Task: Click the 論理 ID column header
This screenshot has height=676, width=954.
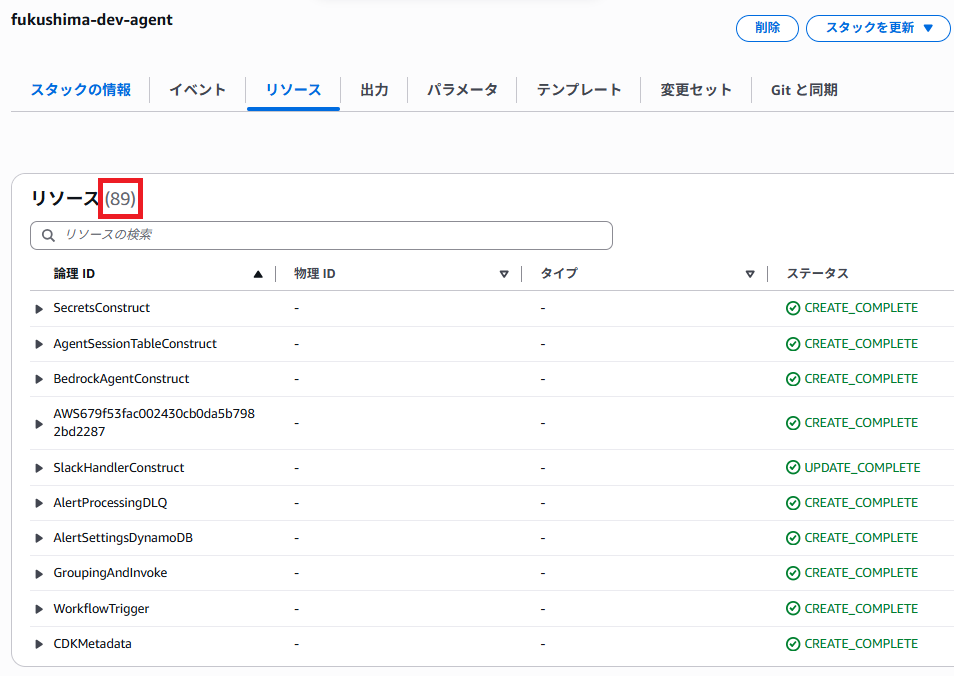Action: [x=74, y=274]
